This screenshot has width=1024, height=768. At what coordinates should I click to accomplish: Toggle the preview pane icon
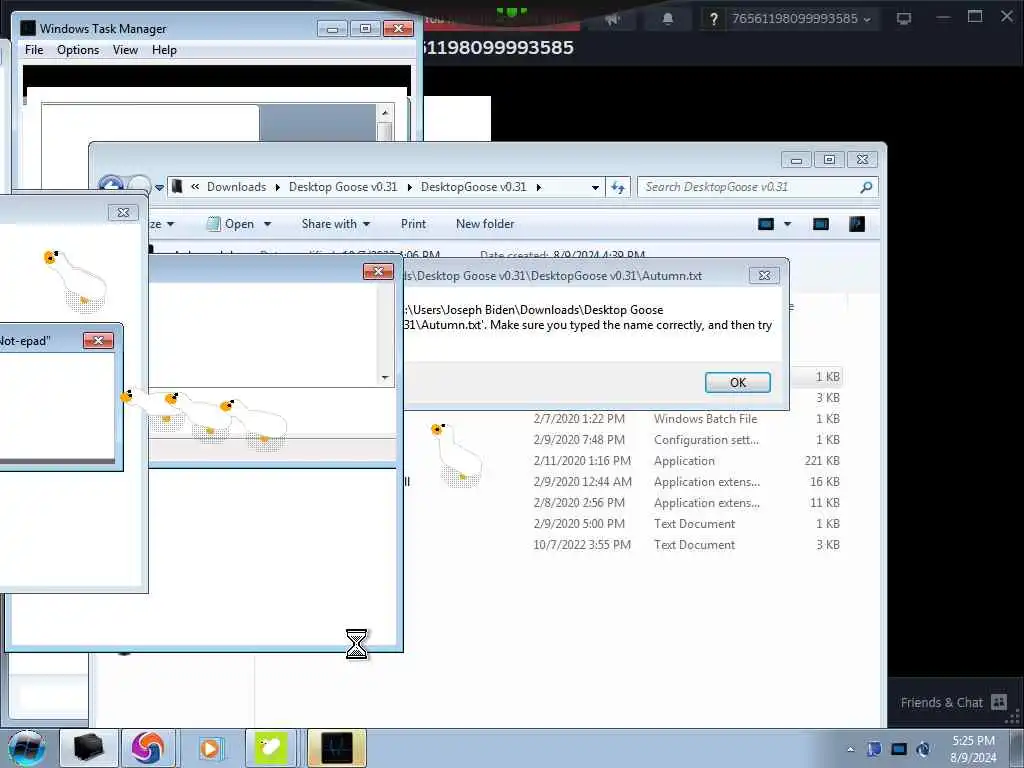(x=821, y=225)
